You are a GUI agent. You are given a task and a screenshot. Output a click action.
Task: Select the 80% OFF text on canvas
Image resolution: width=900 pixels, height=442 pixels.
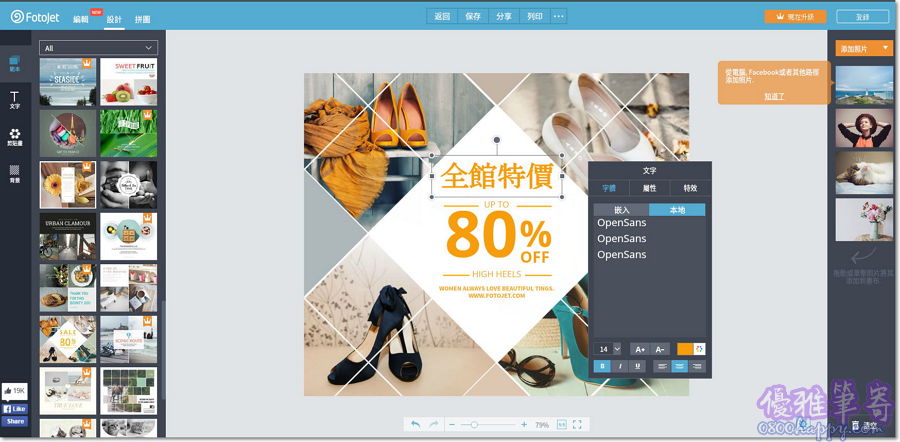498,236
